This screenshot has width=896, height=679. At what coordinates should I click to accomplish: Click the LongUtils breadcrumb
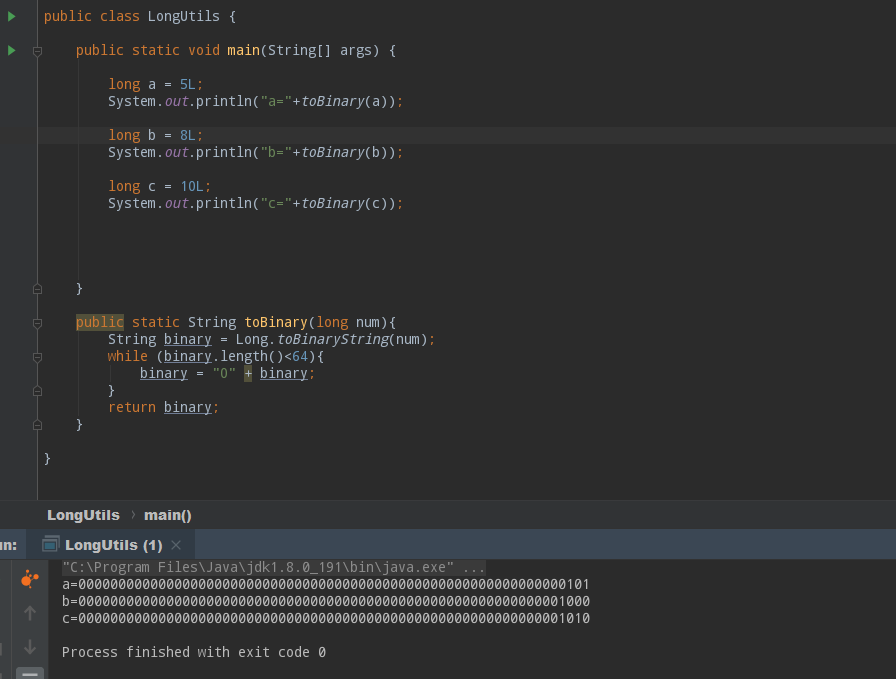pyautogui.click(x=83, y=515)
